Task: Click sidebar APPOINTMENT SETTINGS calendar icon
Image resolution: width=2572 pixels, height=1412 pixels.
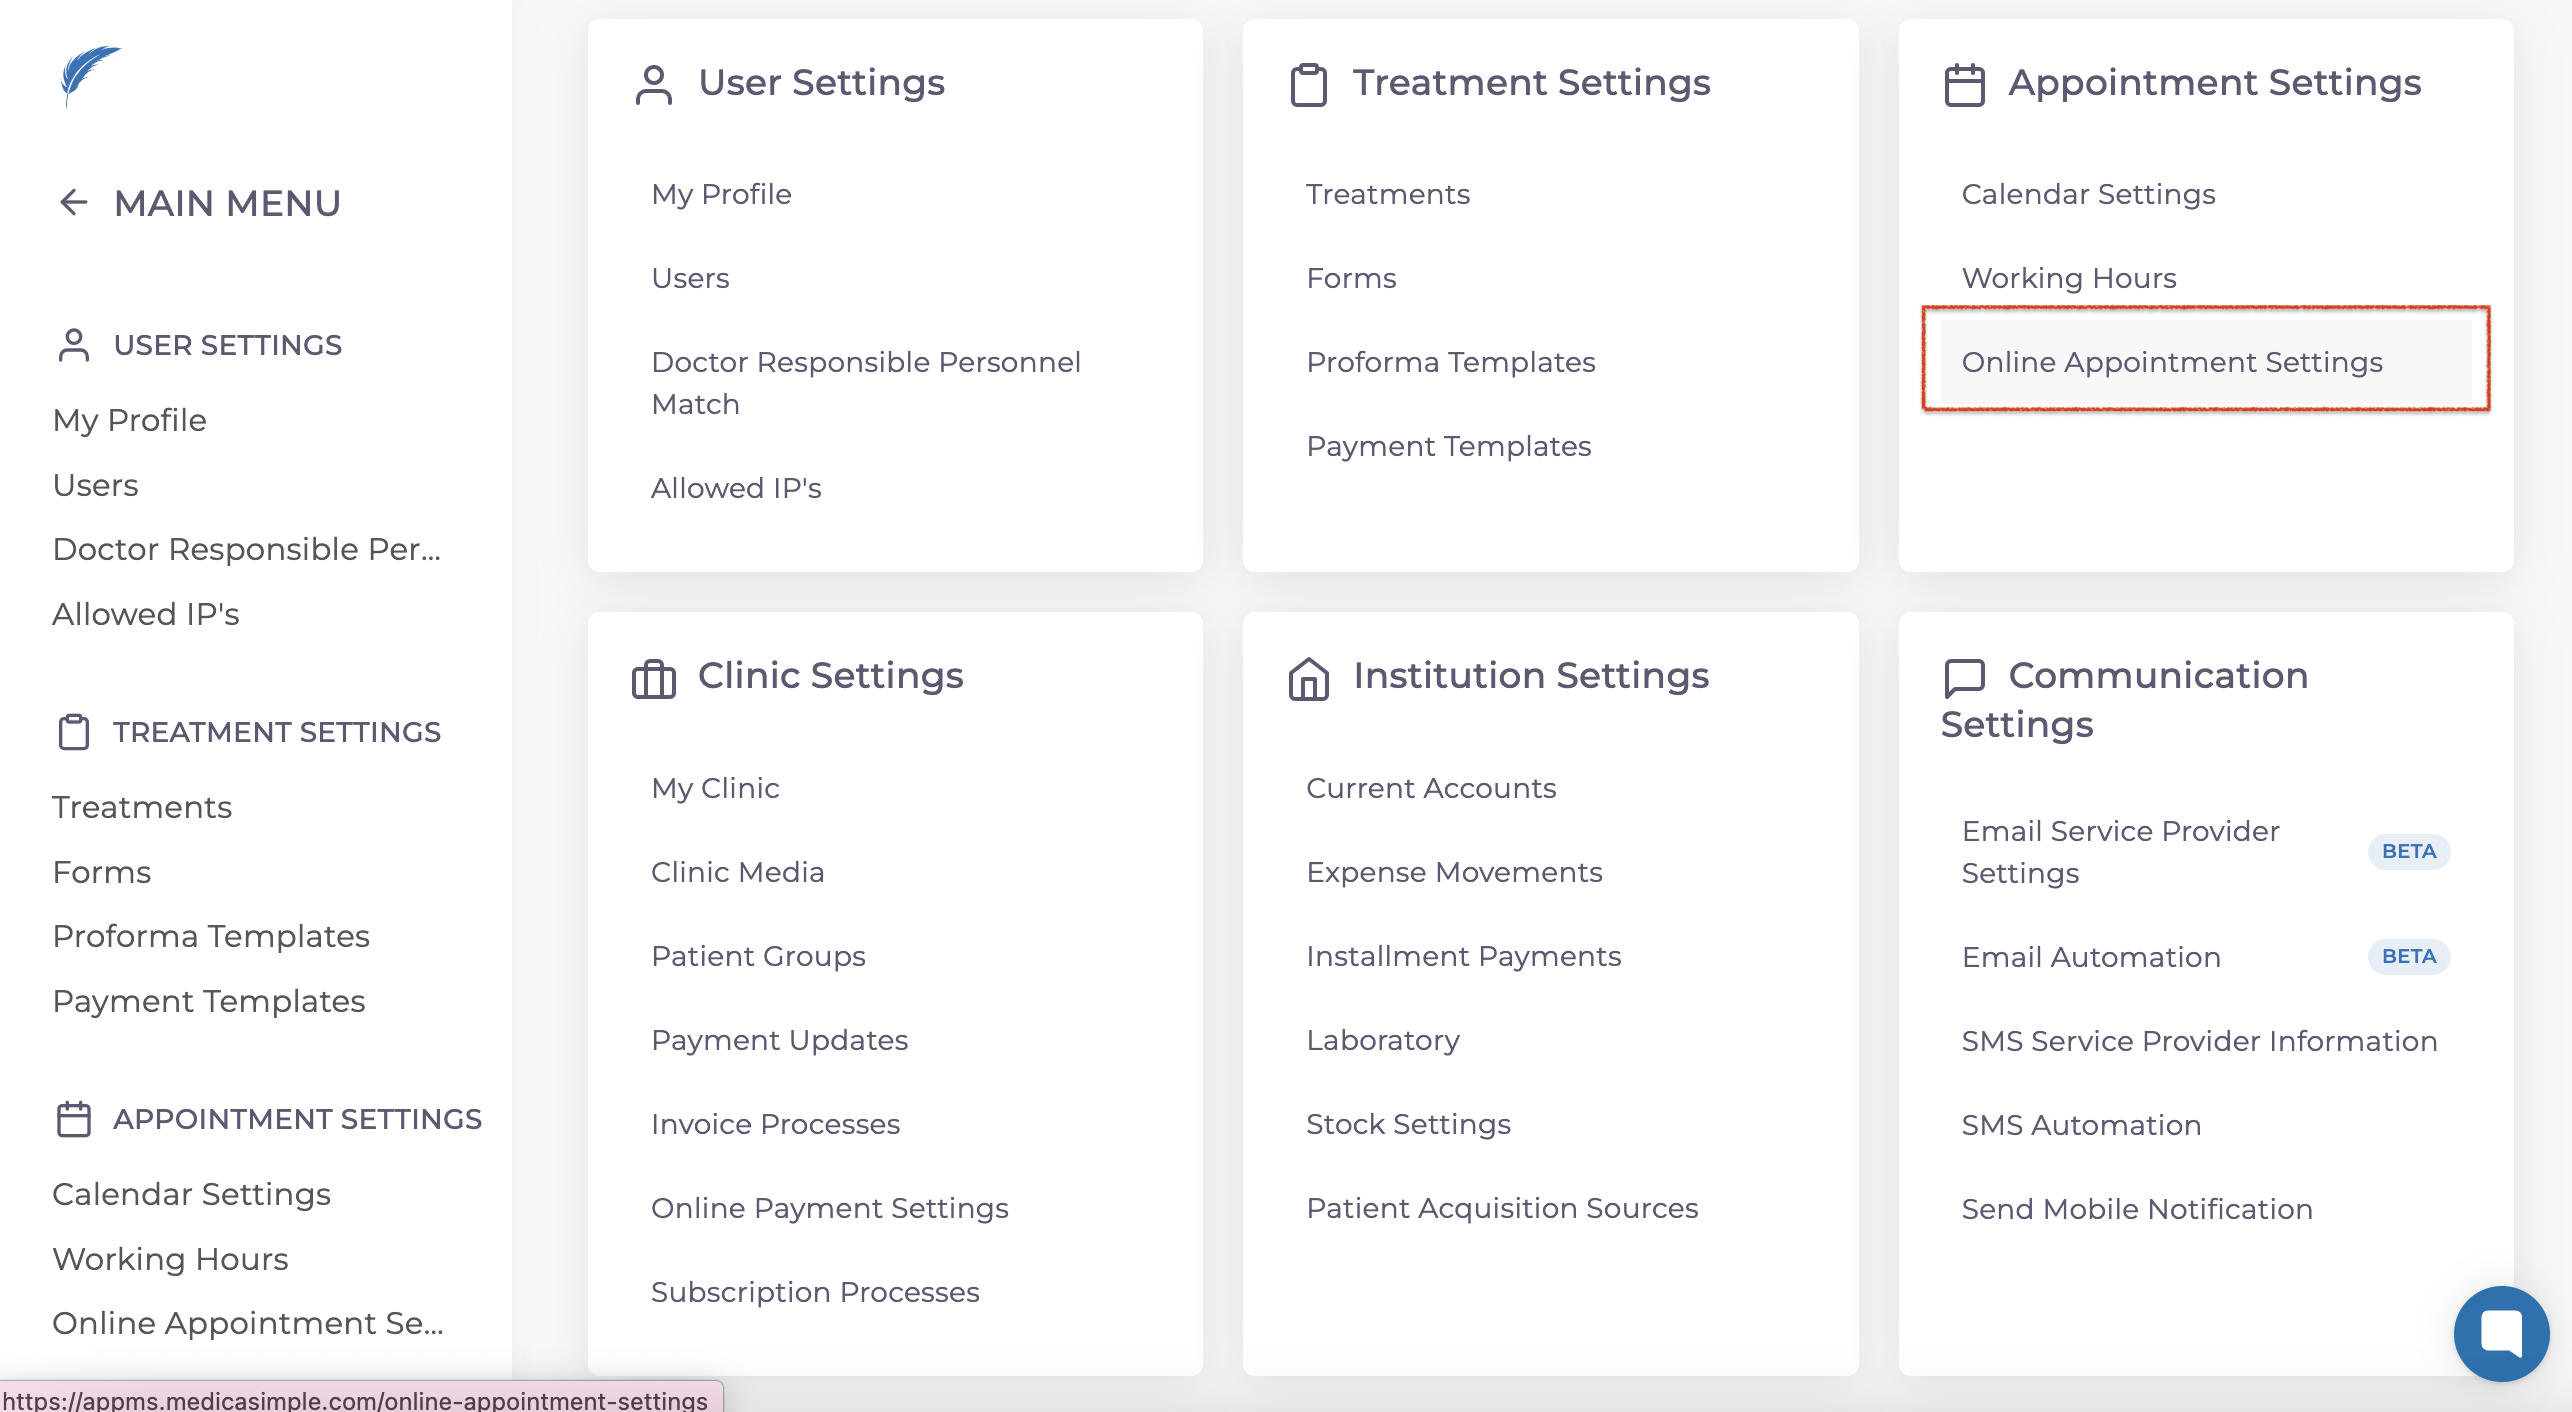Action: tap(74, 1119)
